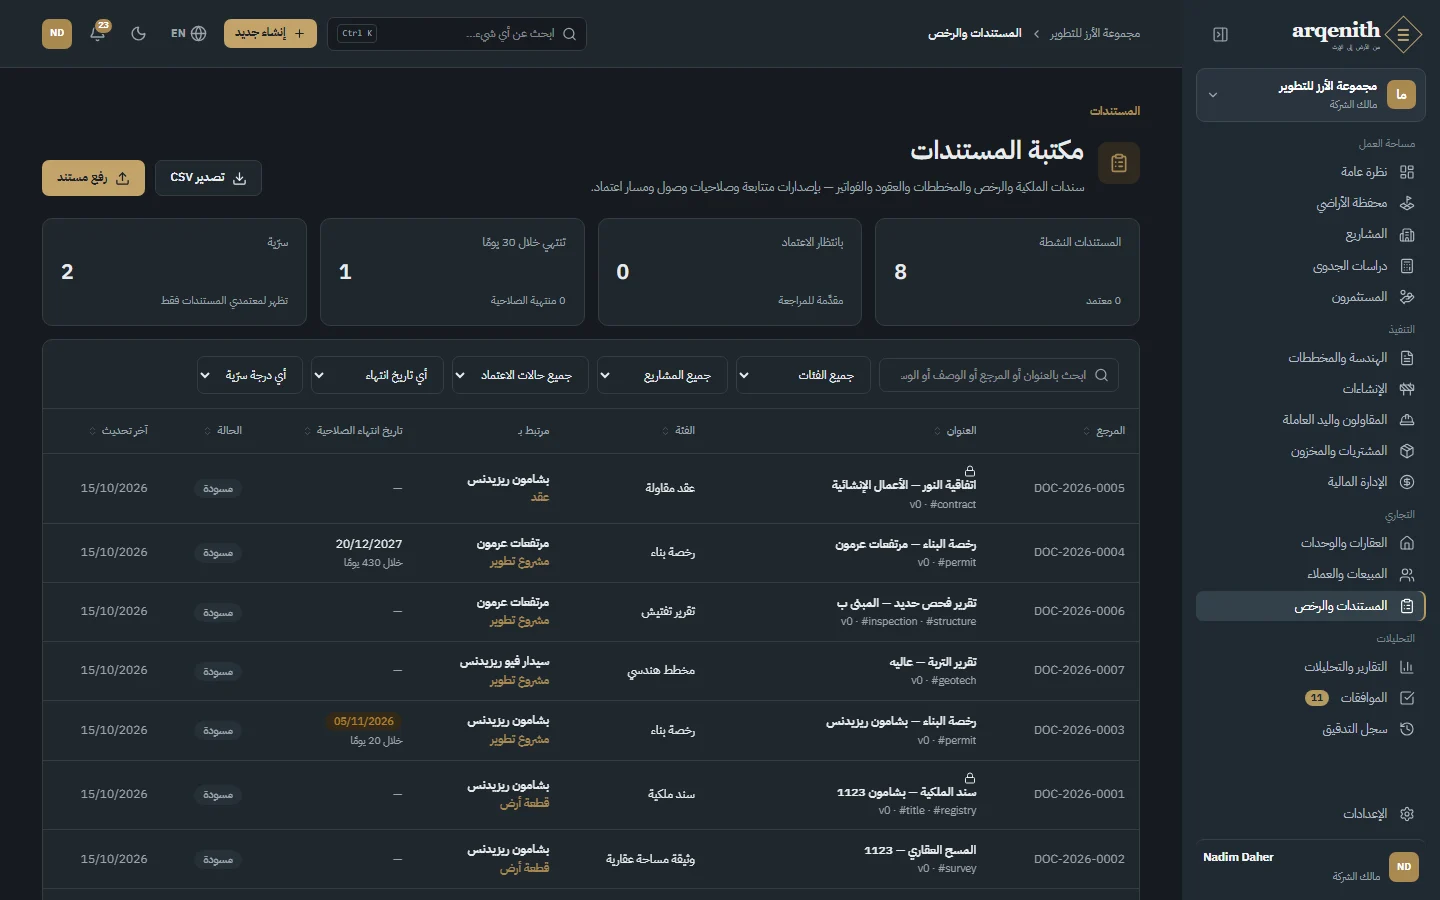Screen dimensions: 1440x900
Task: Sort by الحالة column header
Action: (223, 431)
